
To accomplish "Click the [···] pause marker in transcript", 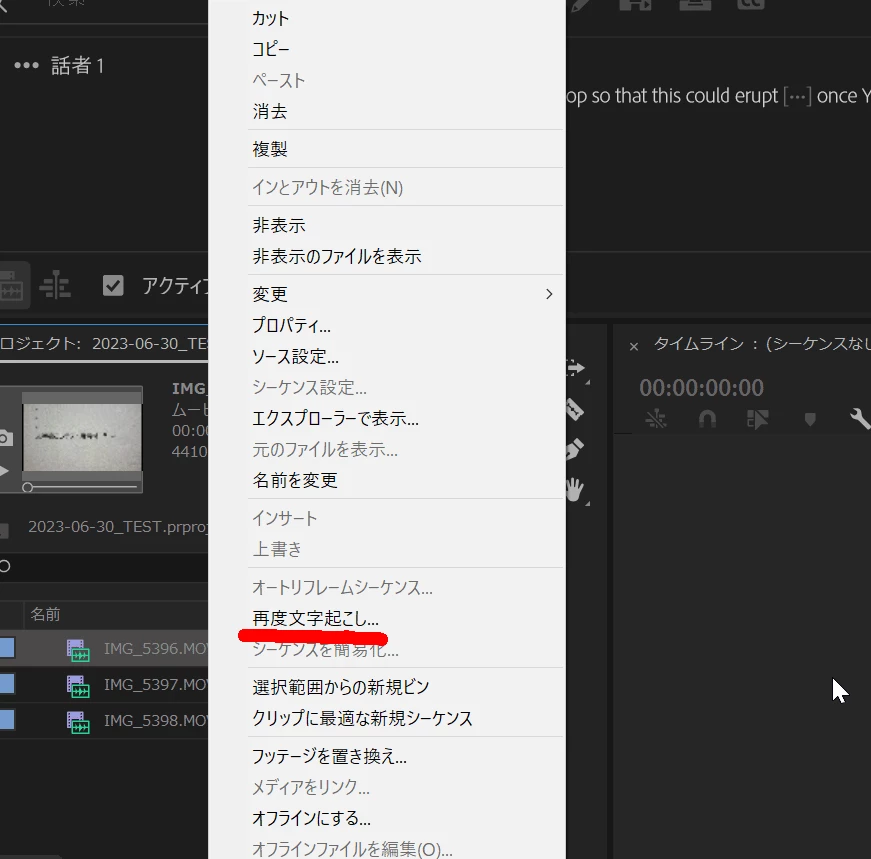I will (798, 96).
